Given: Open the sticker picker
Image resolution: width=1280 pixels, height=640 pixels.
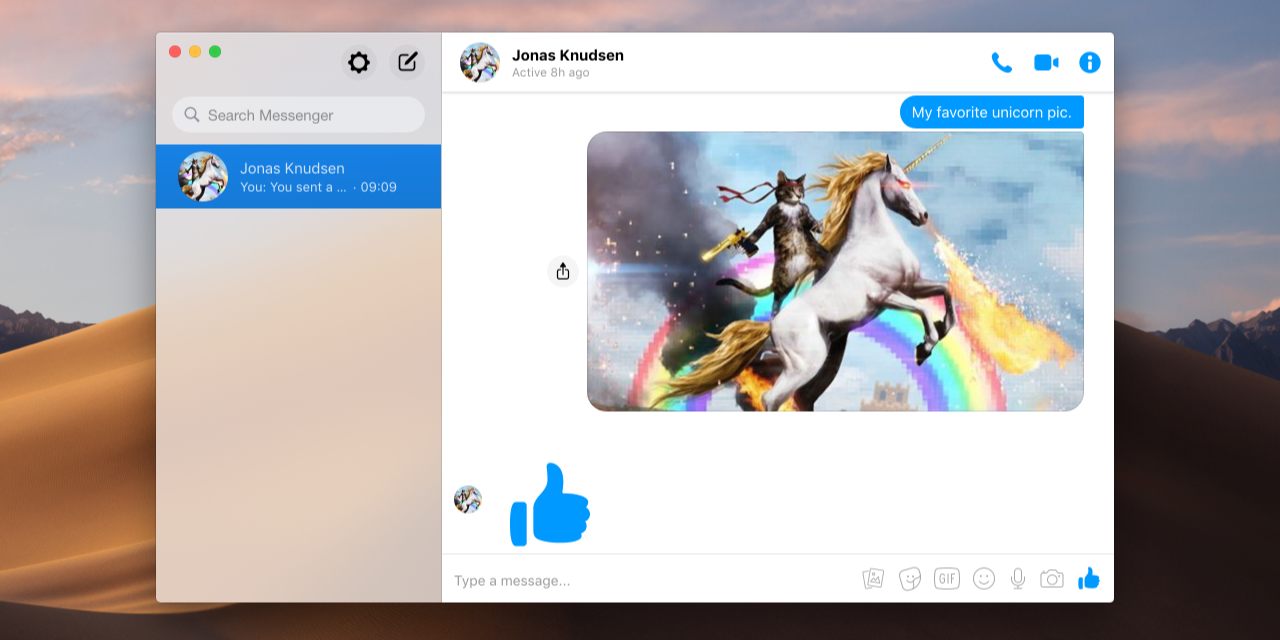Looking at the screenshot, I should (909, 579).
